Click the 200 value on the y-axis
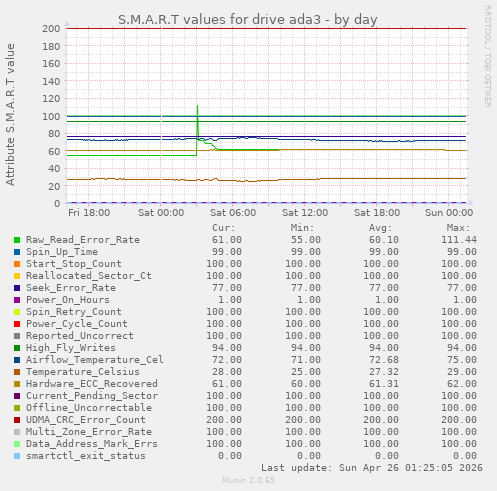Viewport: 497px width, 491px height. coord(51,29)
